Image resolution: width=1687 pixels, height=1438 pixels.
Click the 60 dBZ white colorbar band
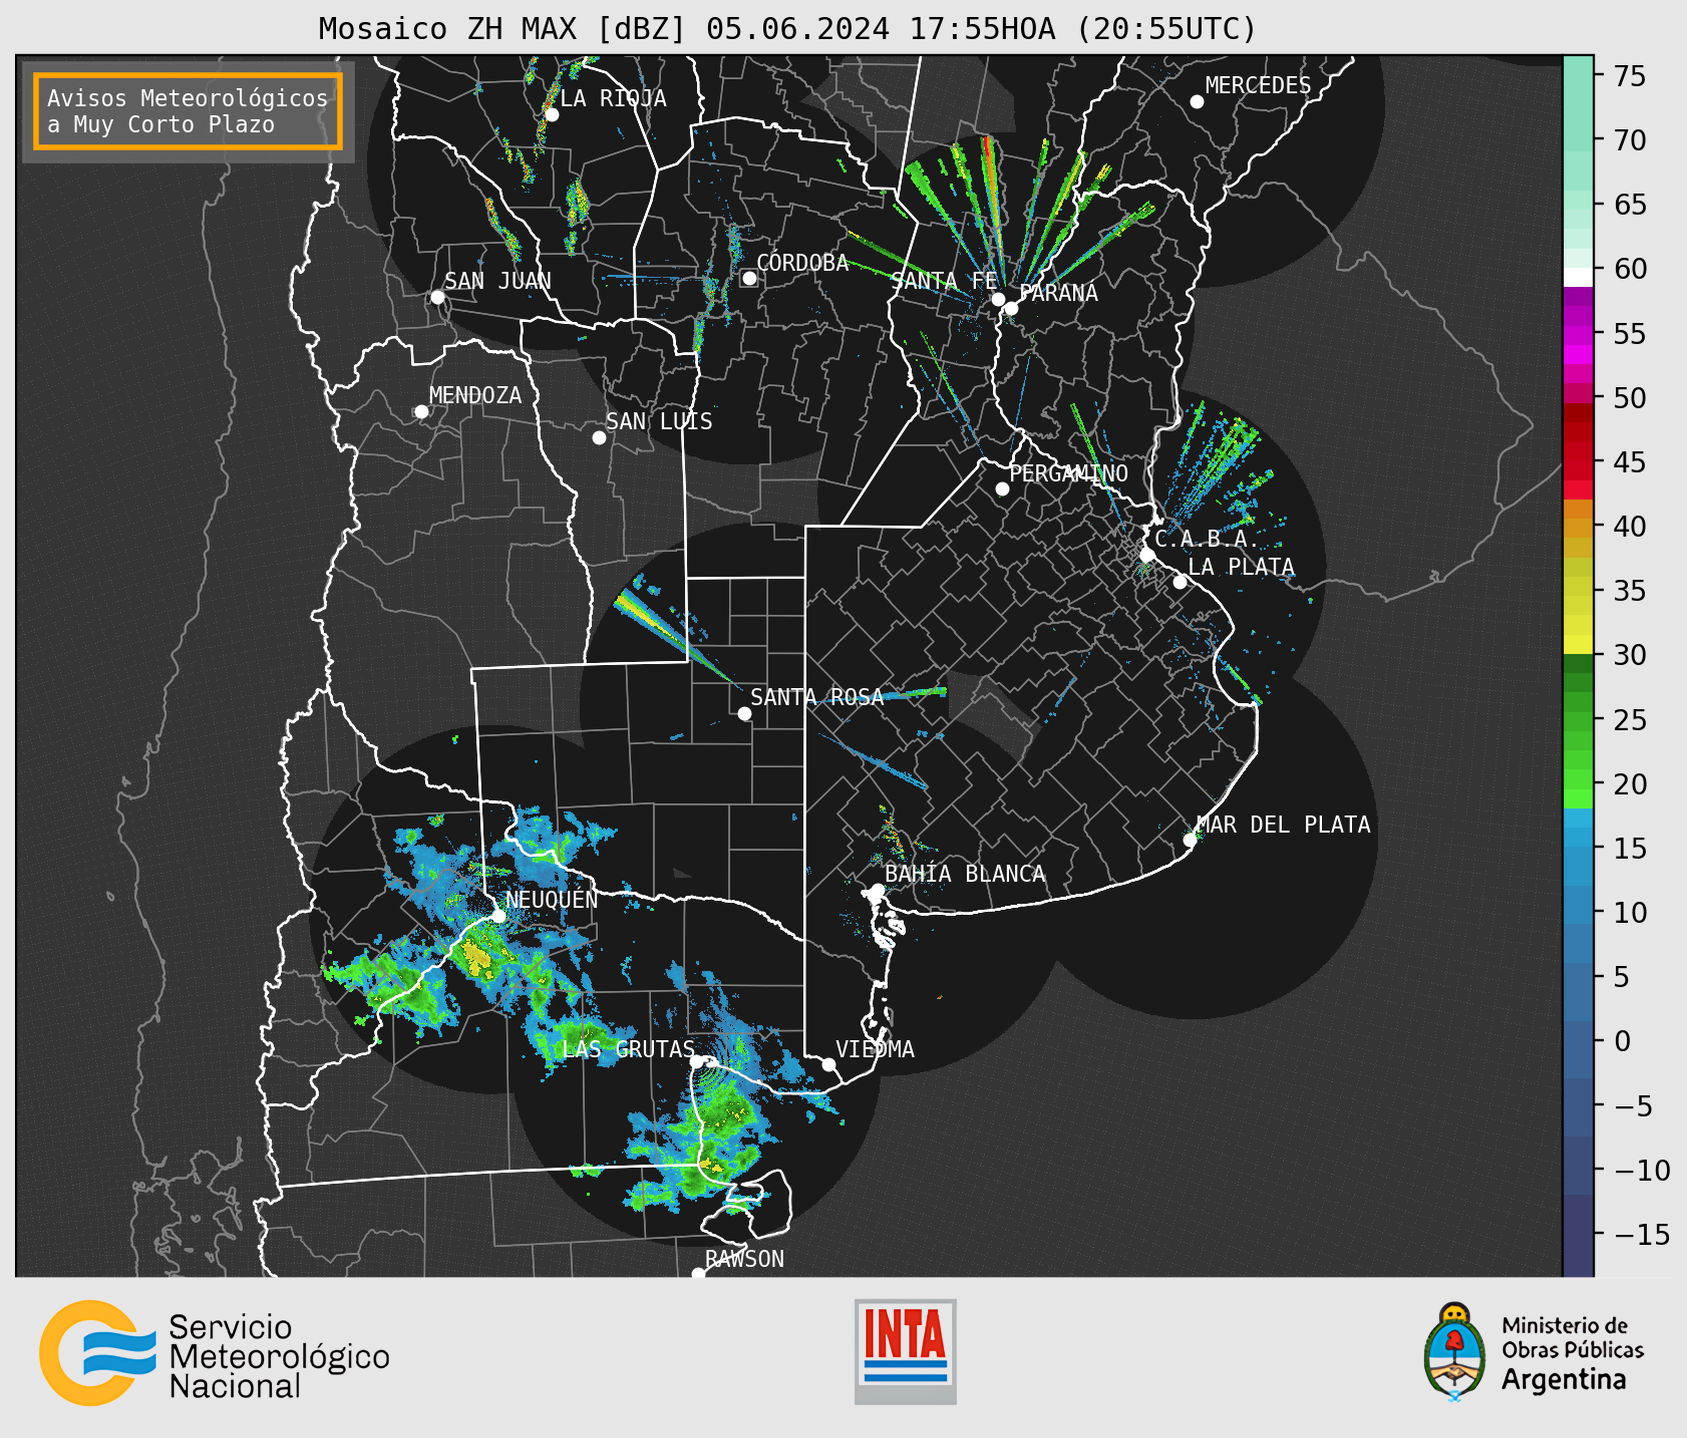pyautogui.click(x=1578, y=277)
